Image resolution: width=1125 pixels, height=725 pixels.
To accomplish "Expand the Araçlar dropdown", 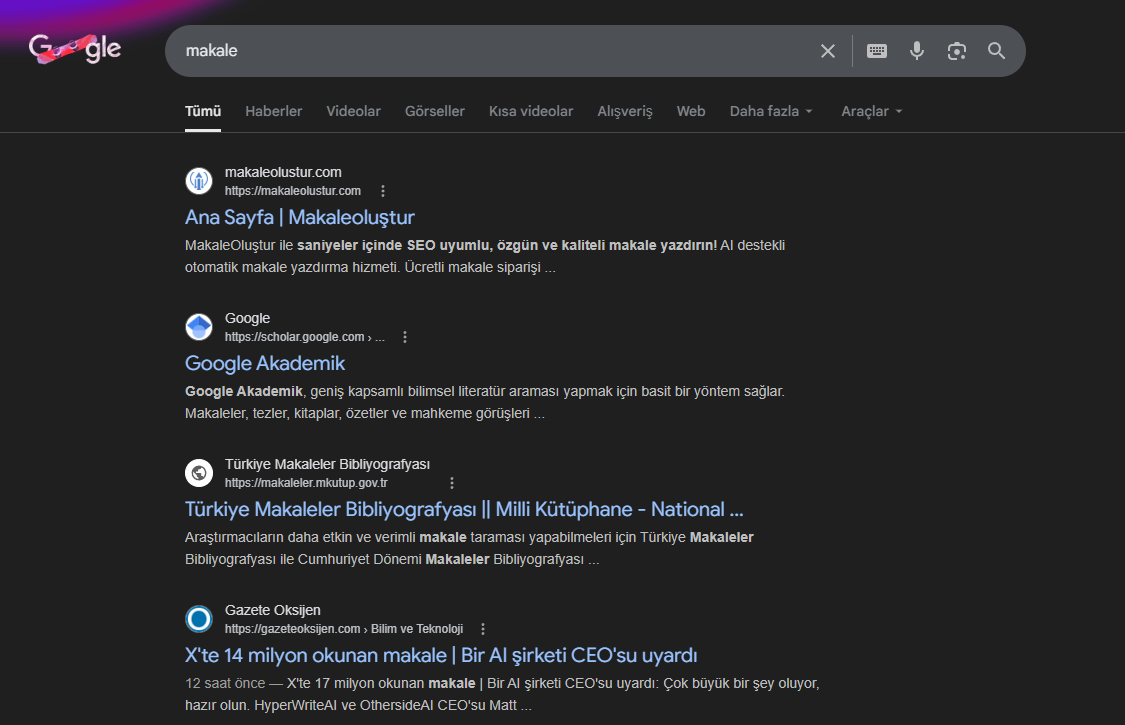I will 872,111.
